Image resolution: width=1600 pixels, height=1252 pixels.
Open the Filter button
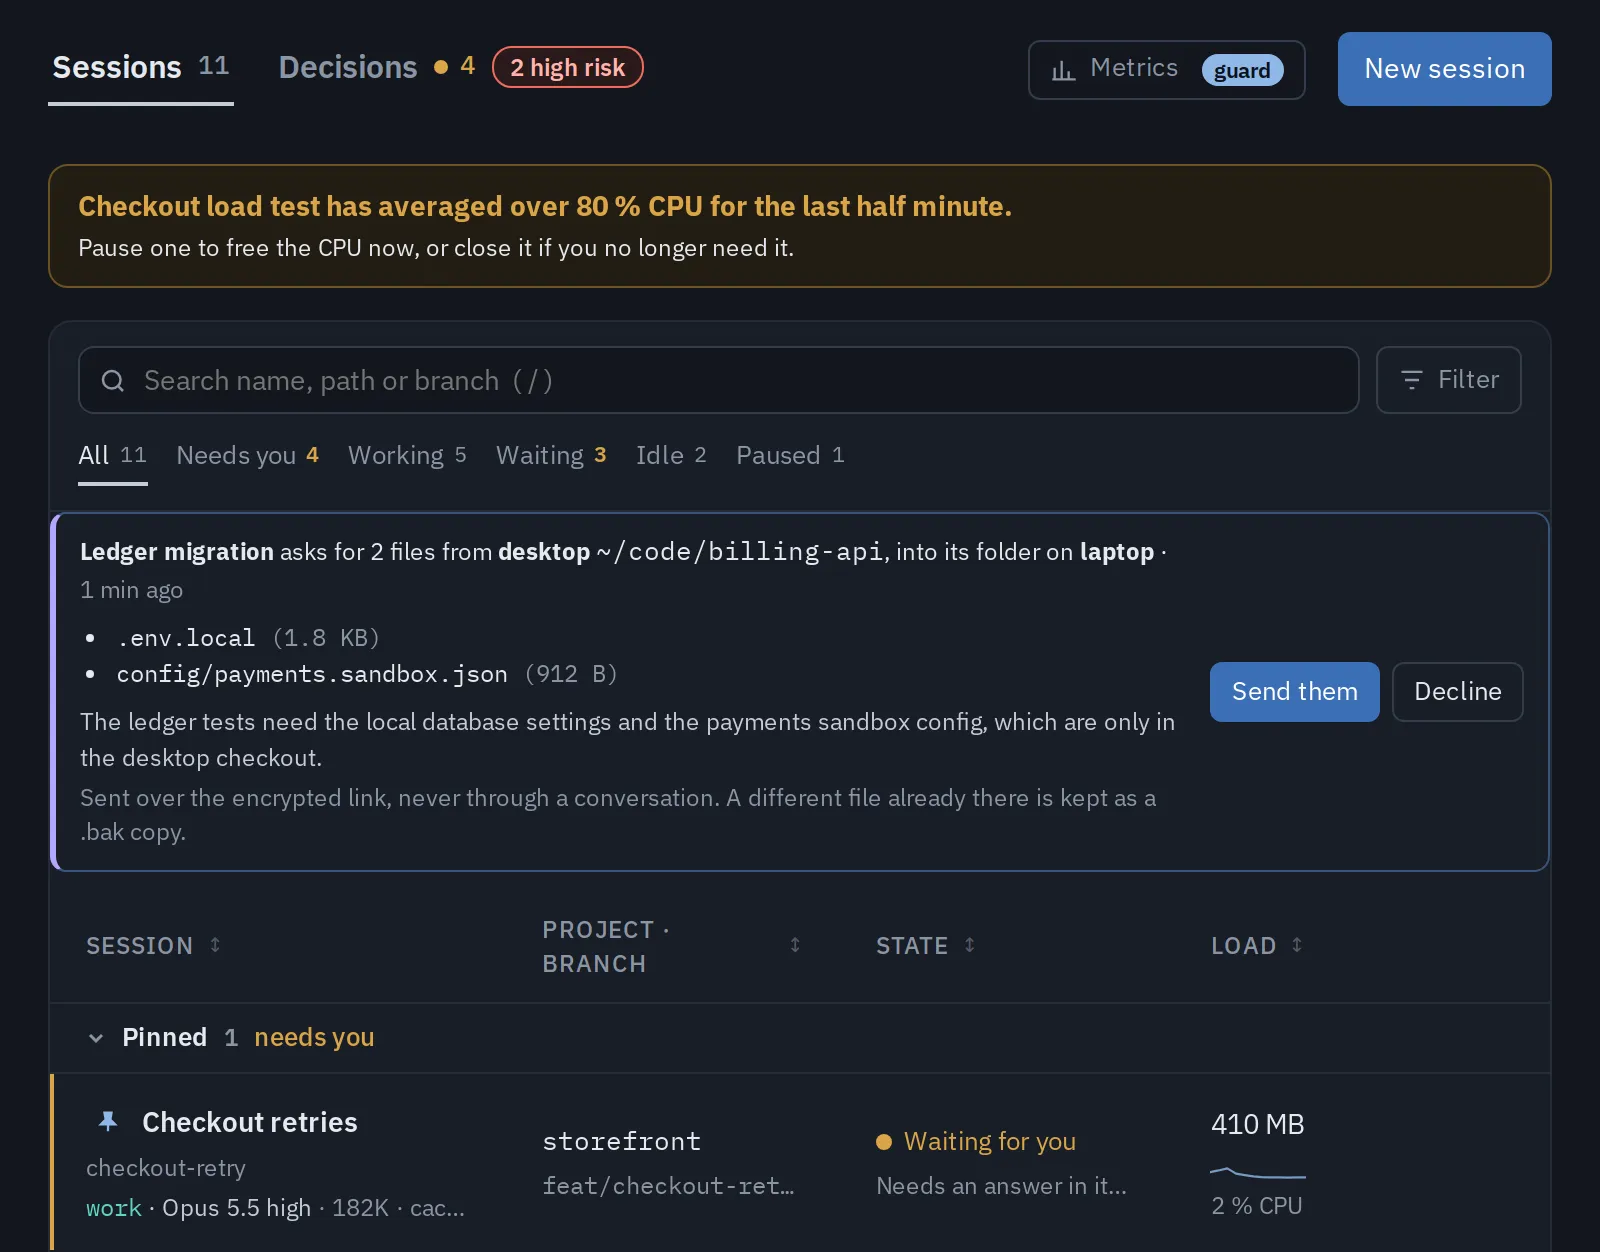coord(1449,380)
